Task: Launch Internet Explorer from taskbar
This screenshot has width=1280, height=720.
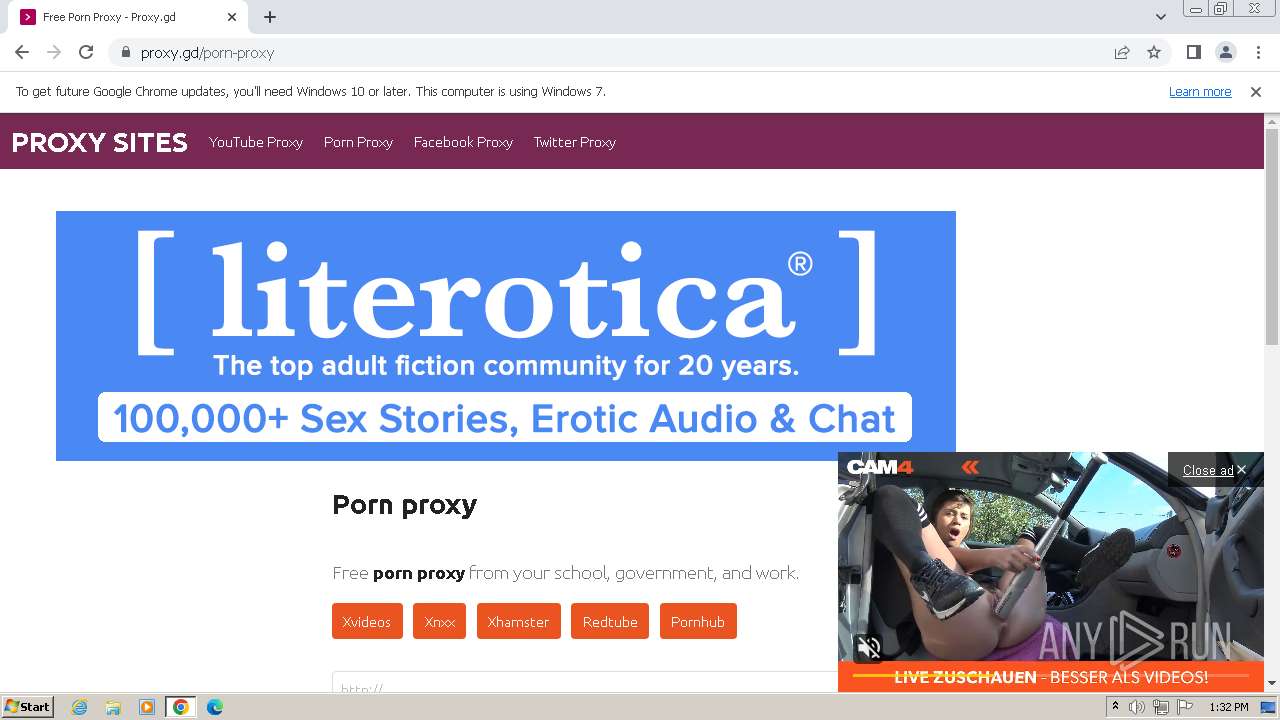Action: [x=79, y=707]
